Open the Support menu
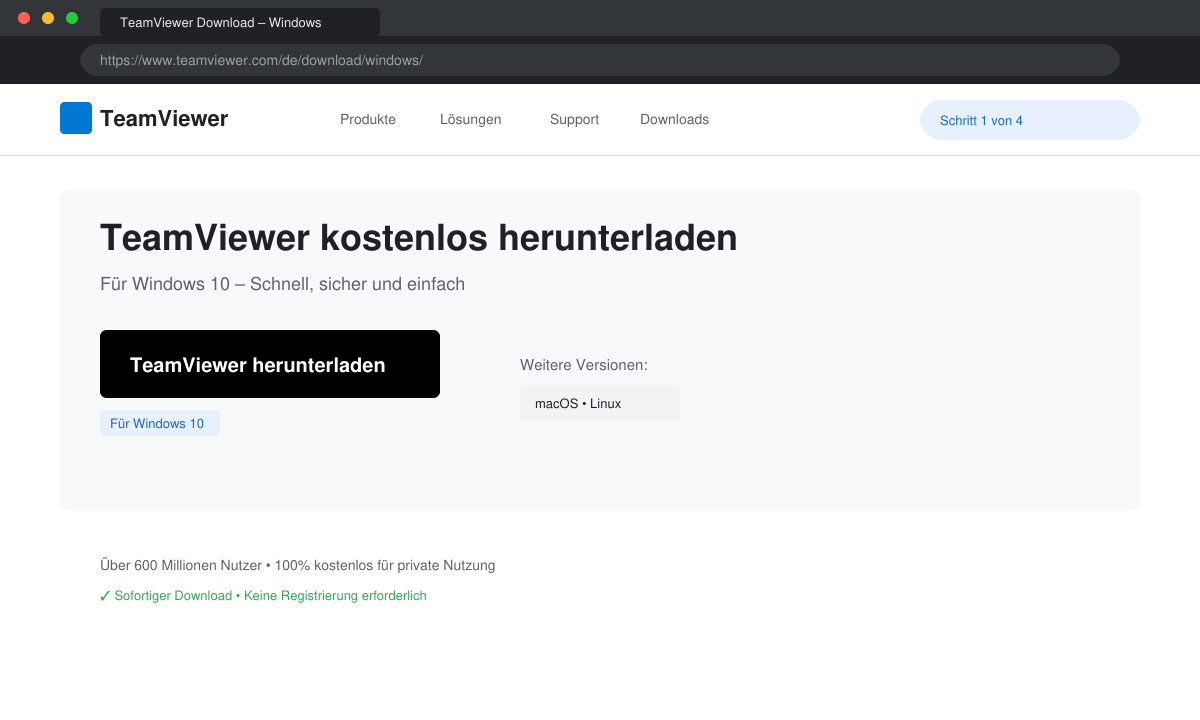This screenshot has height=720, width=1200. 574,119
